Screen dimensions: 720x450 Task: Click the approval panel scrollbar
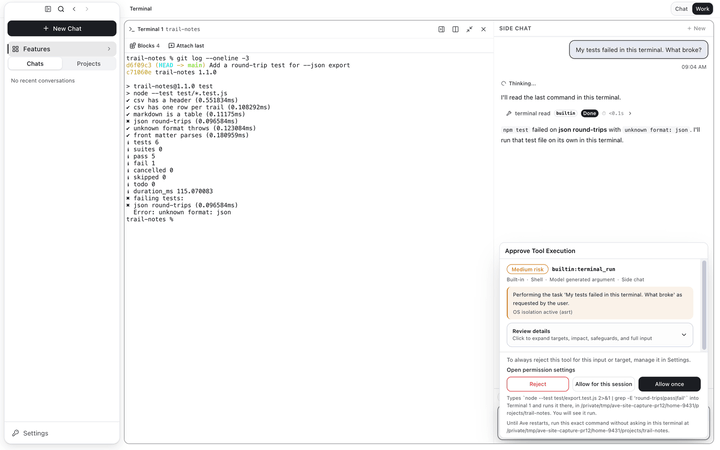coord(703,305)
